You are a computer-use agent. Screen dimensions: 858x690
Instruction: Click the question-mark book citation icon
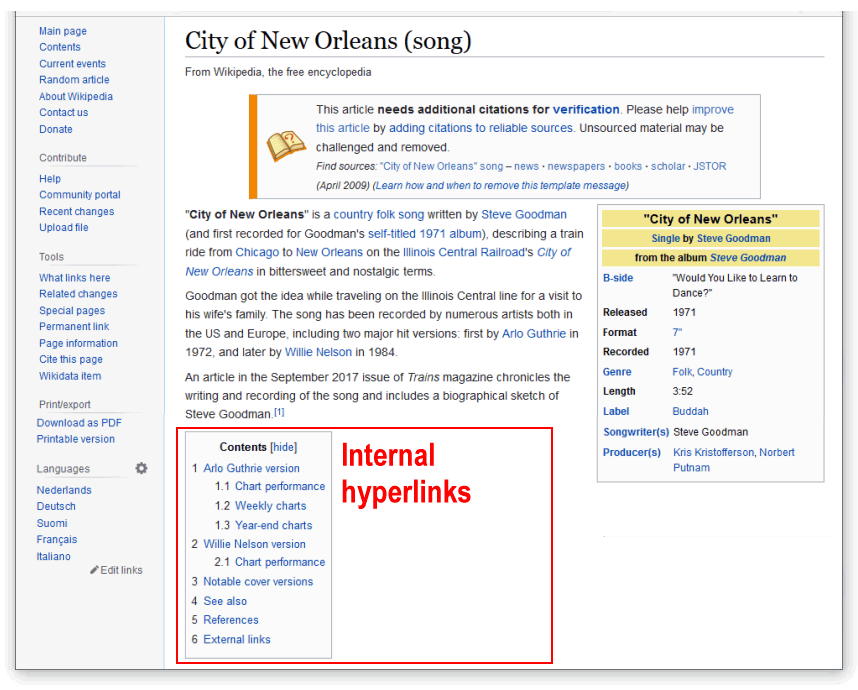coord(286,146)
